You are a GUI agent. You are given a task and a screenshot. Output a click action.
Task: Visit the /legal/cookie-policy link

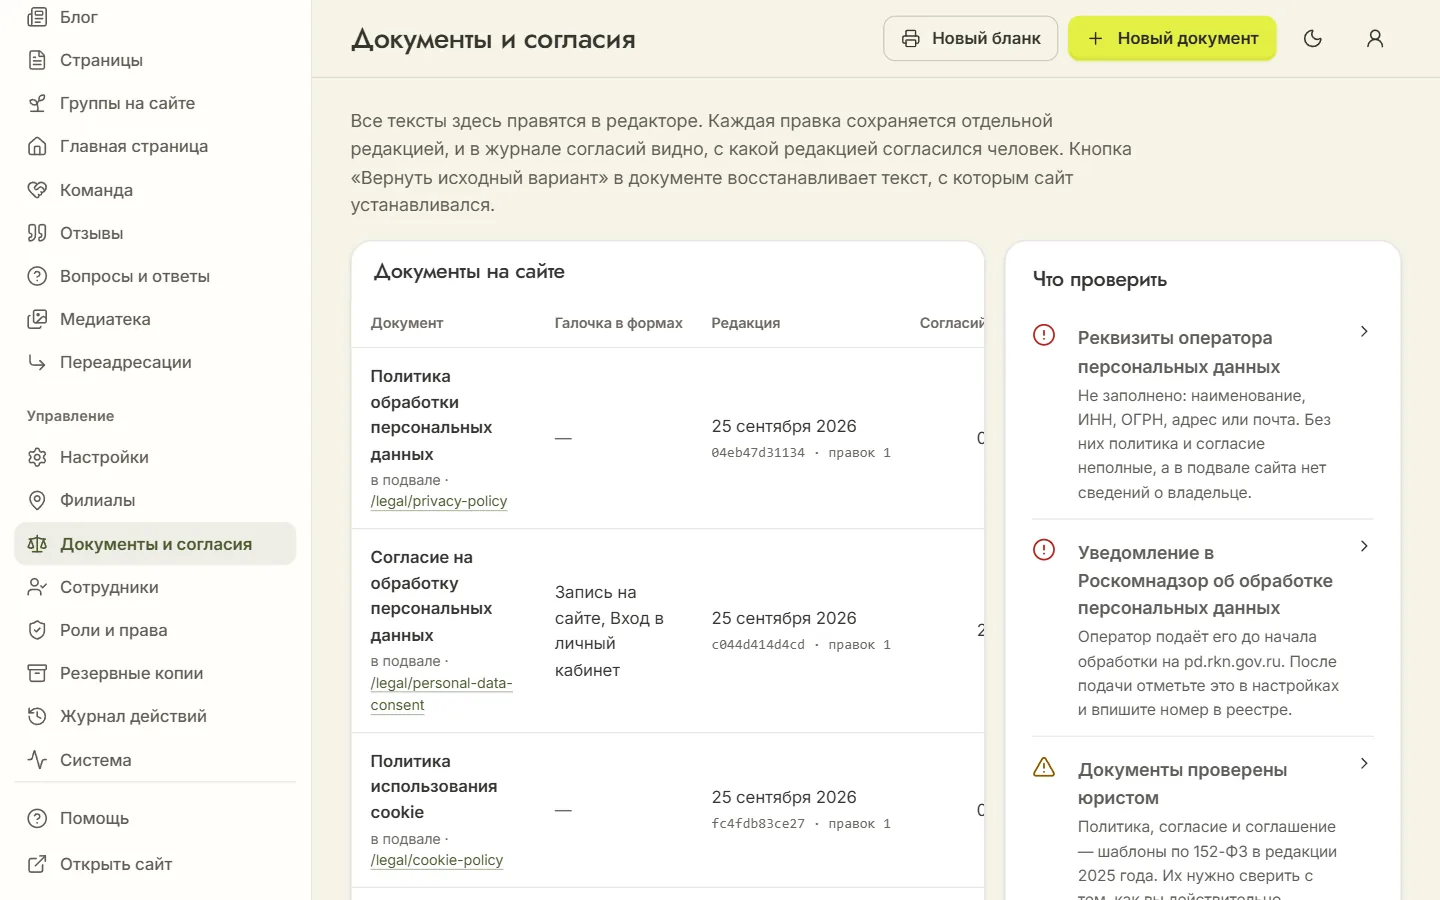(437, 860)
